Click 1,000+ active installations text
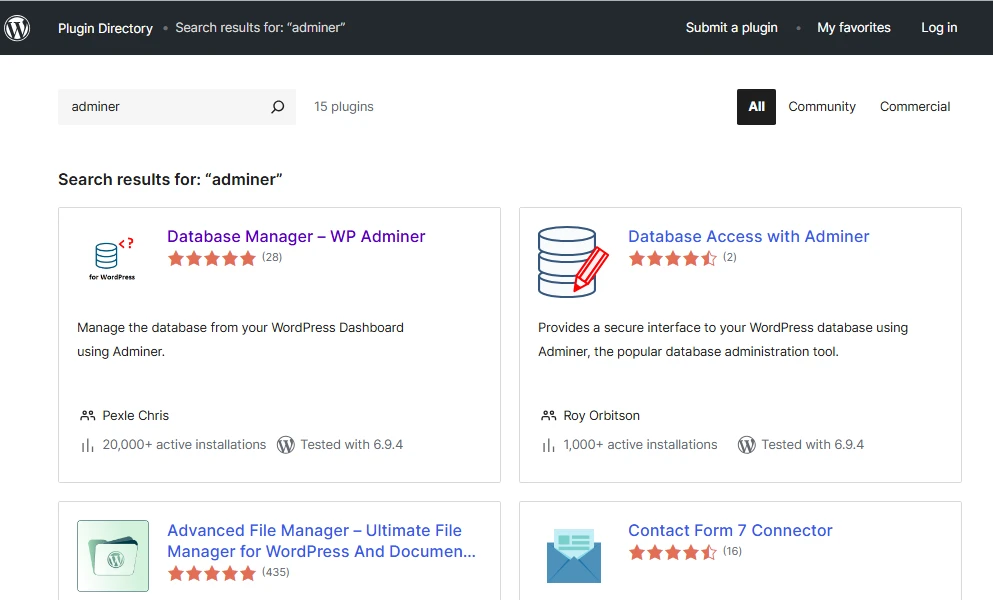This screenshot has height=600, width=993. (640, 445)
